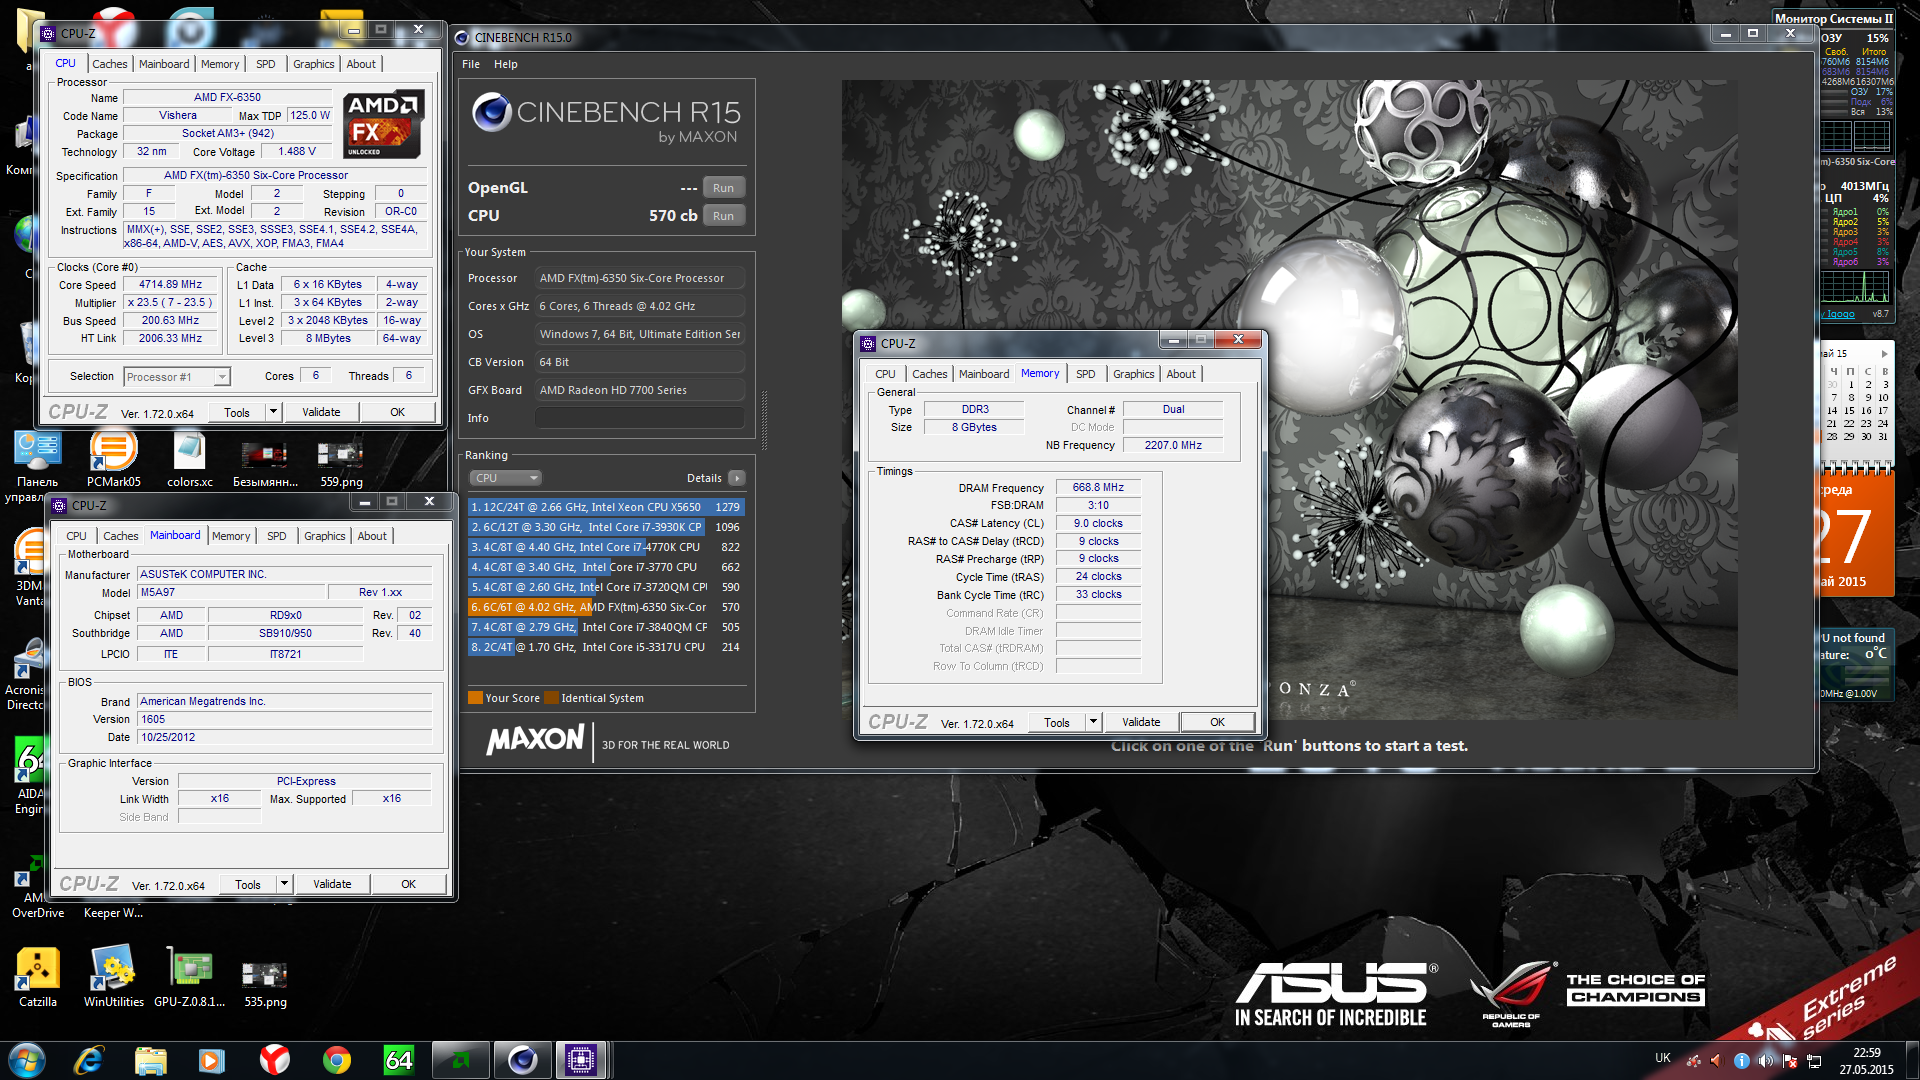Click UK language indicator in tray
The height and width of the screenshot is (1080, 1920).
click(1663, 1058)
